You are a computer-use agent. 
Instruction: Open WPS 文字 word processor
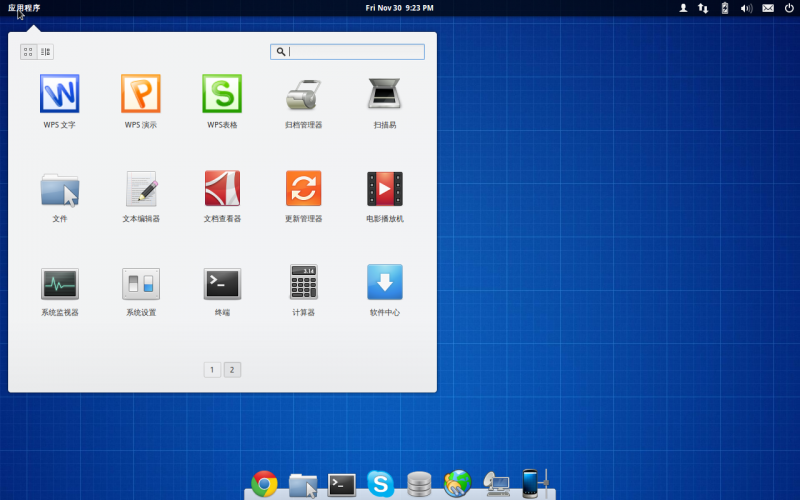(x=60, y=94)
